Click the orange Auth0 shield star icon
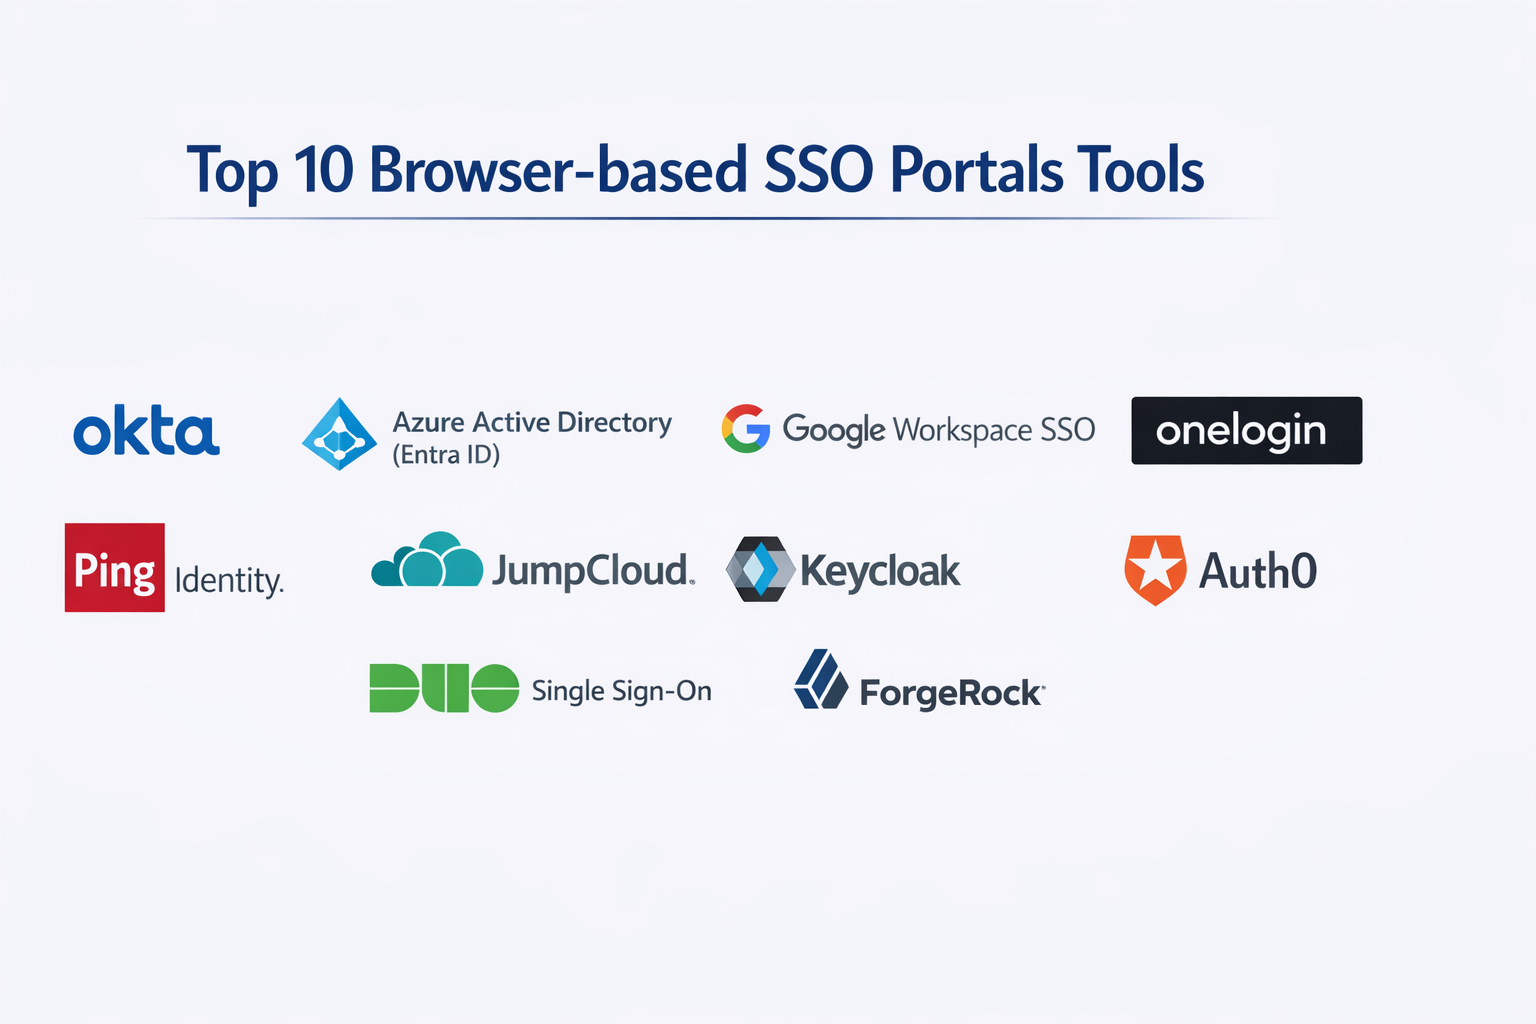 click(1155, 569)
